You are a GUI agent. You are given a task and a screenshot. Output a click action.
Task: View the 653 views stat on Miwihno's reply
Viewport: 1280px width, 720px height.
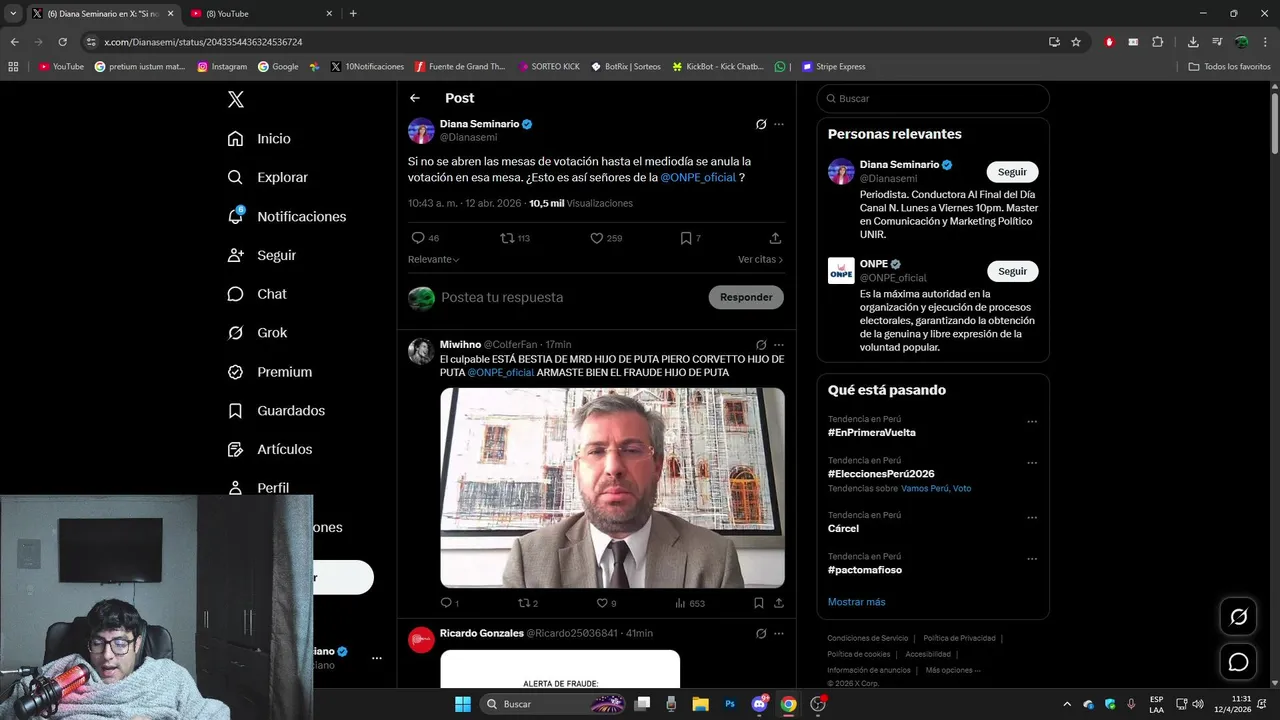tap(690, 603)
